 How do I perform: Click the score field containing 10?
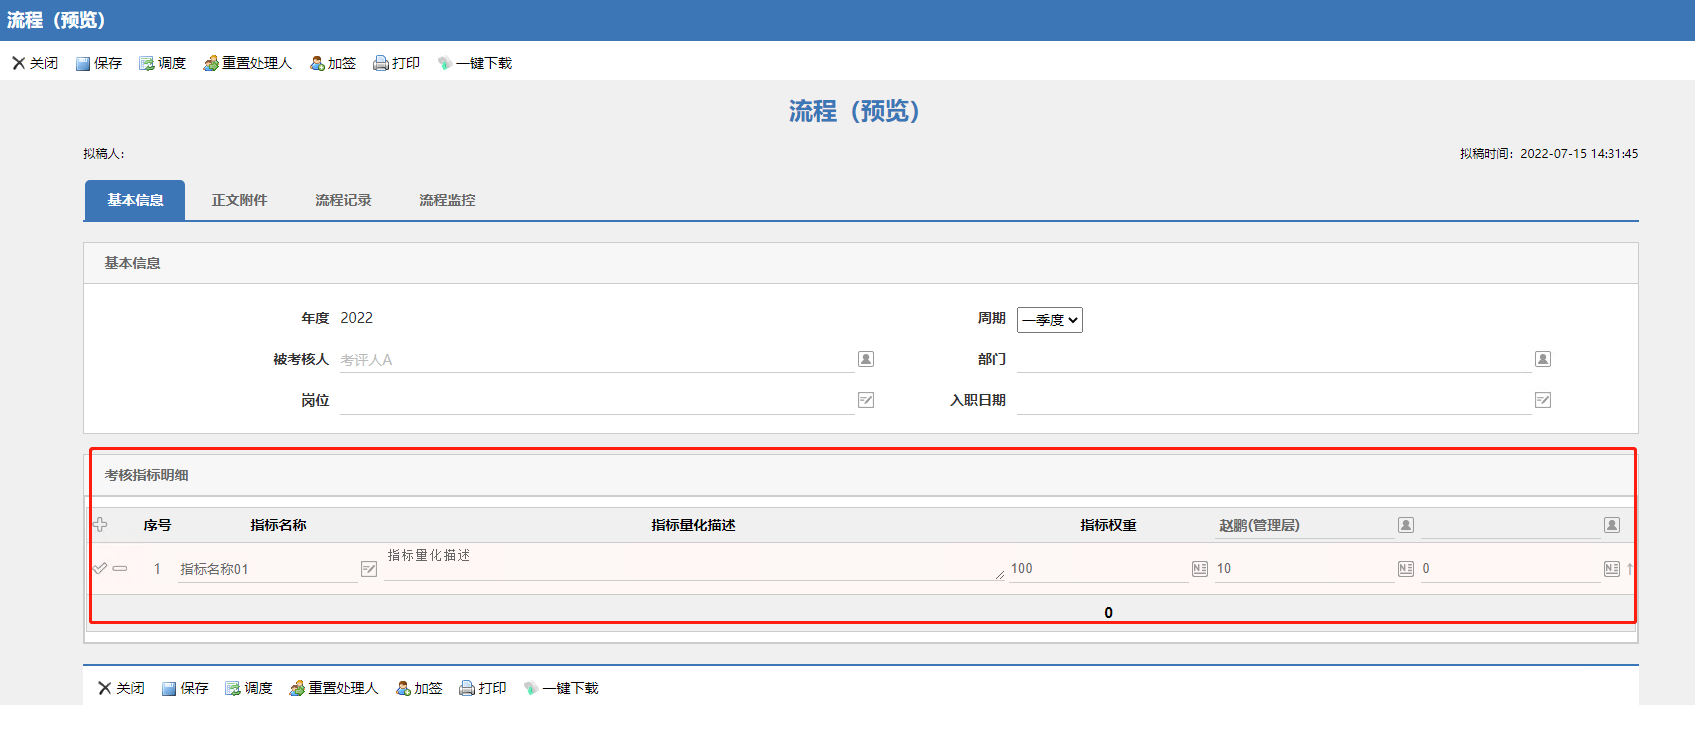(x=1305, y=569)
